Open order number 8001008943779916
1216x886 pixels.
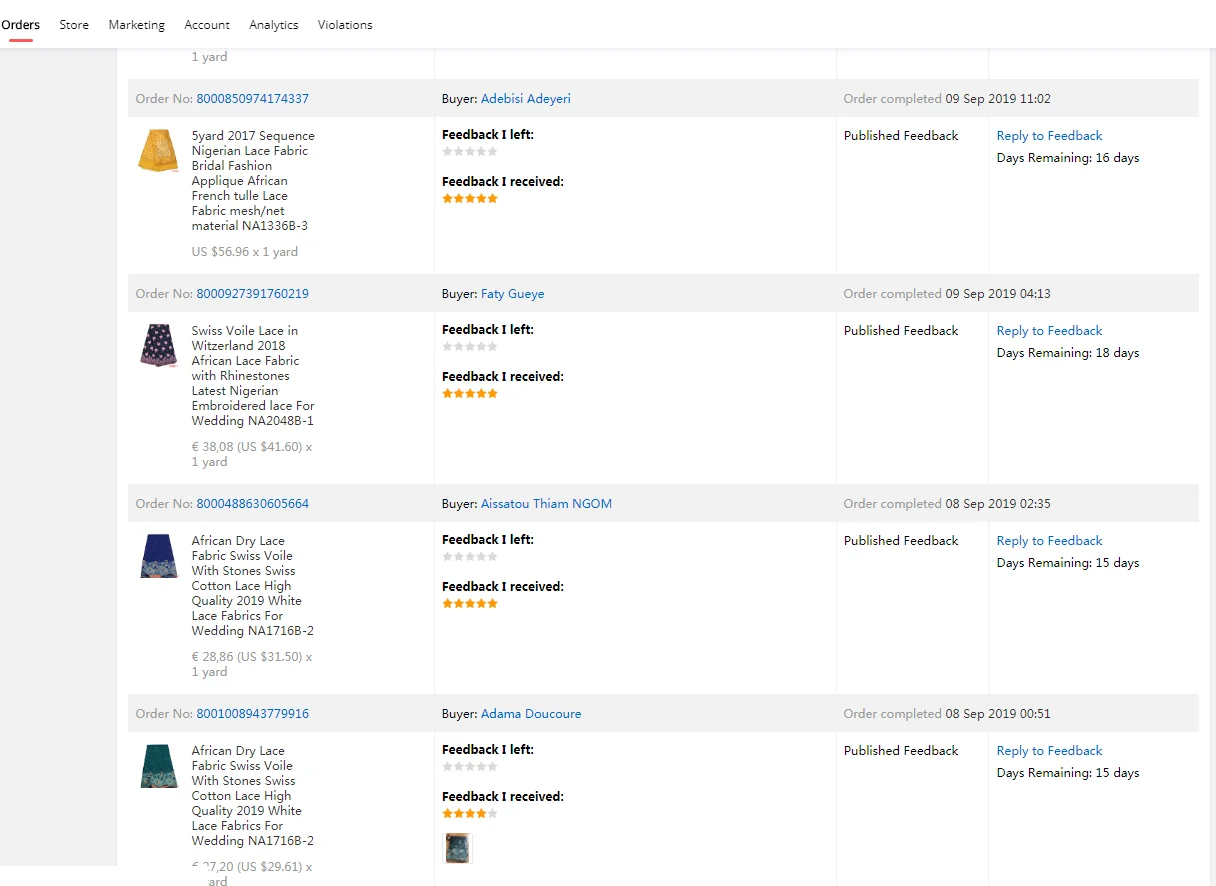tap(252, 714)
